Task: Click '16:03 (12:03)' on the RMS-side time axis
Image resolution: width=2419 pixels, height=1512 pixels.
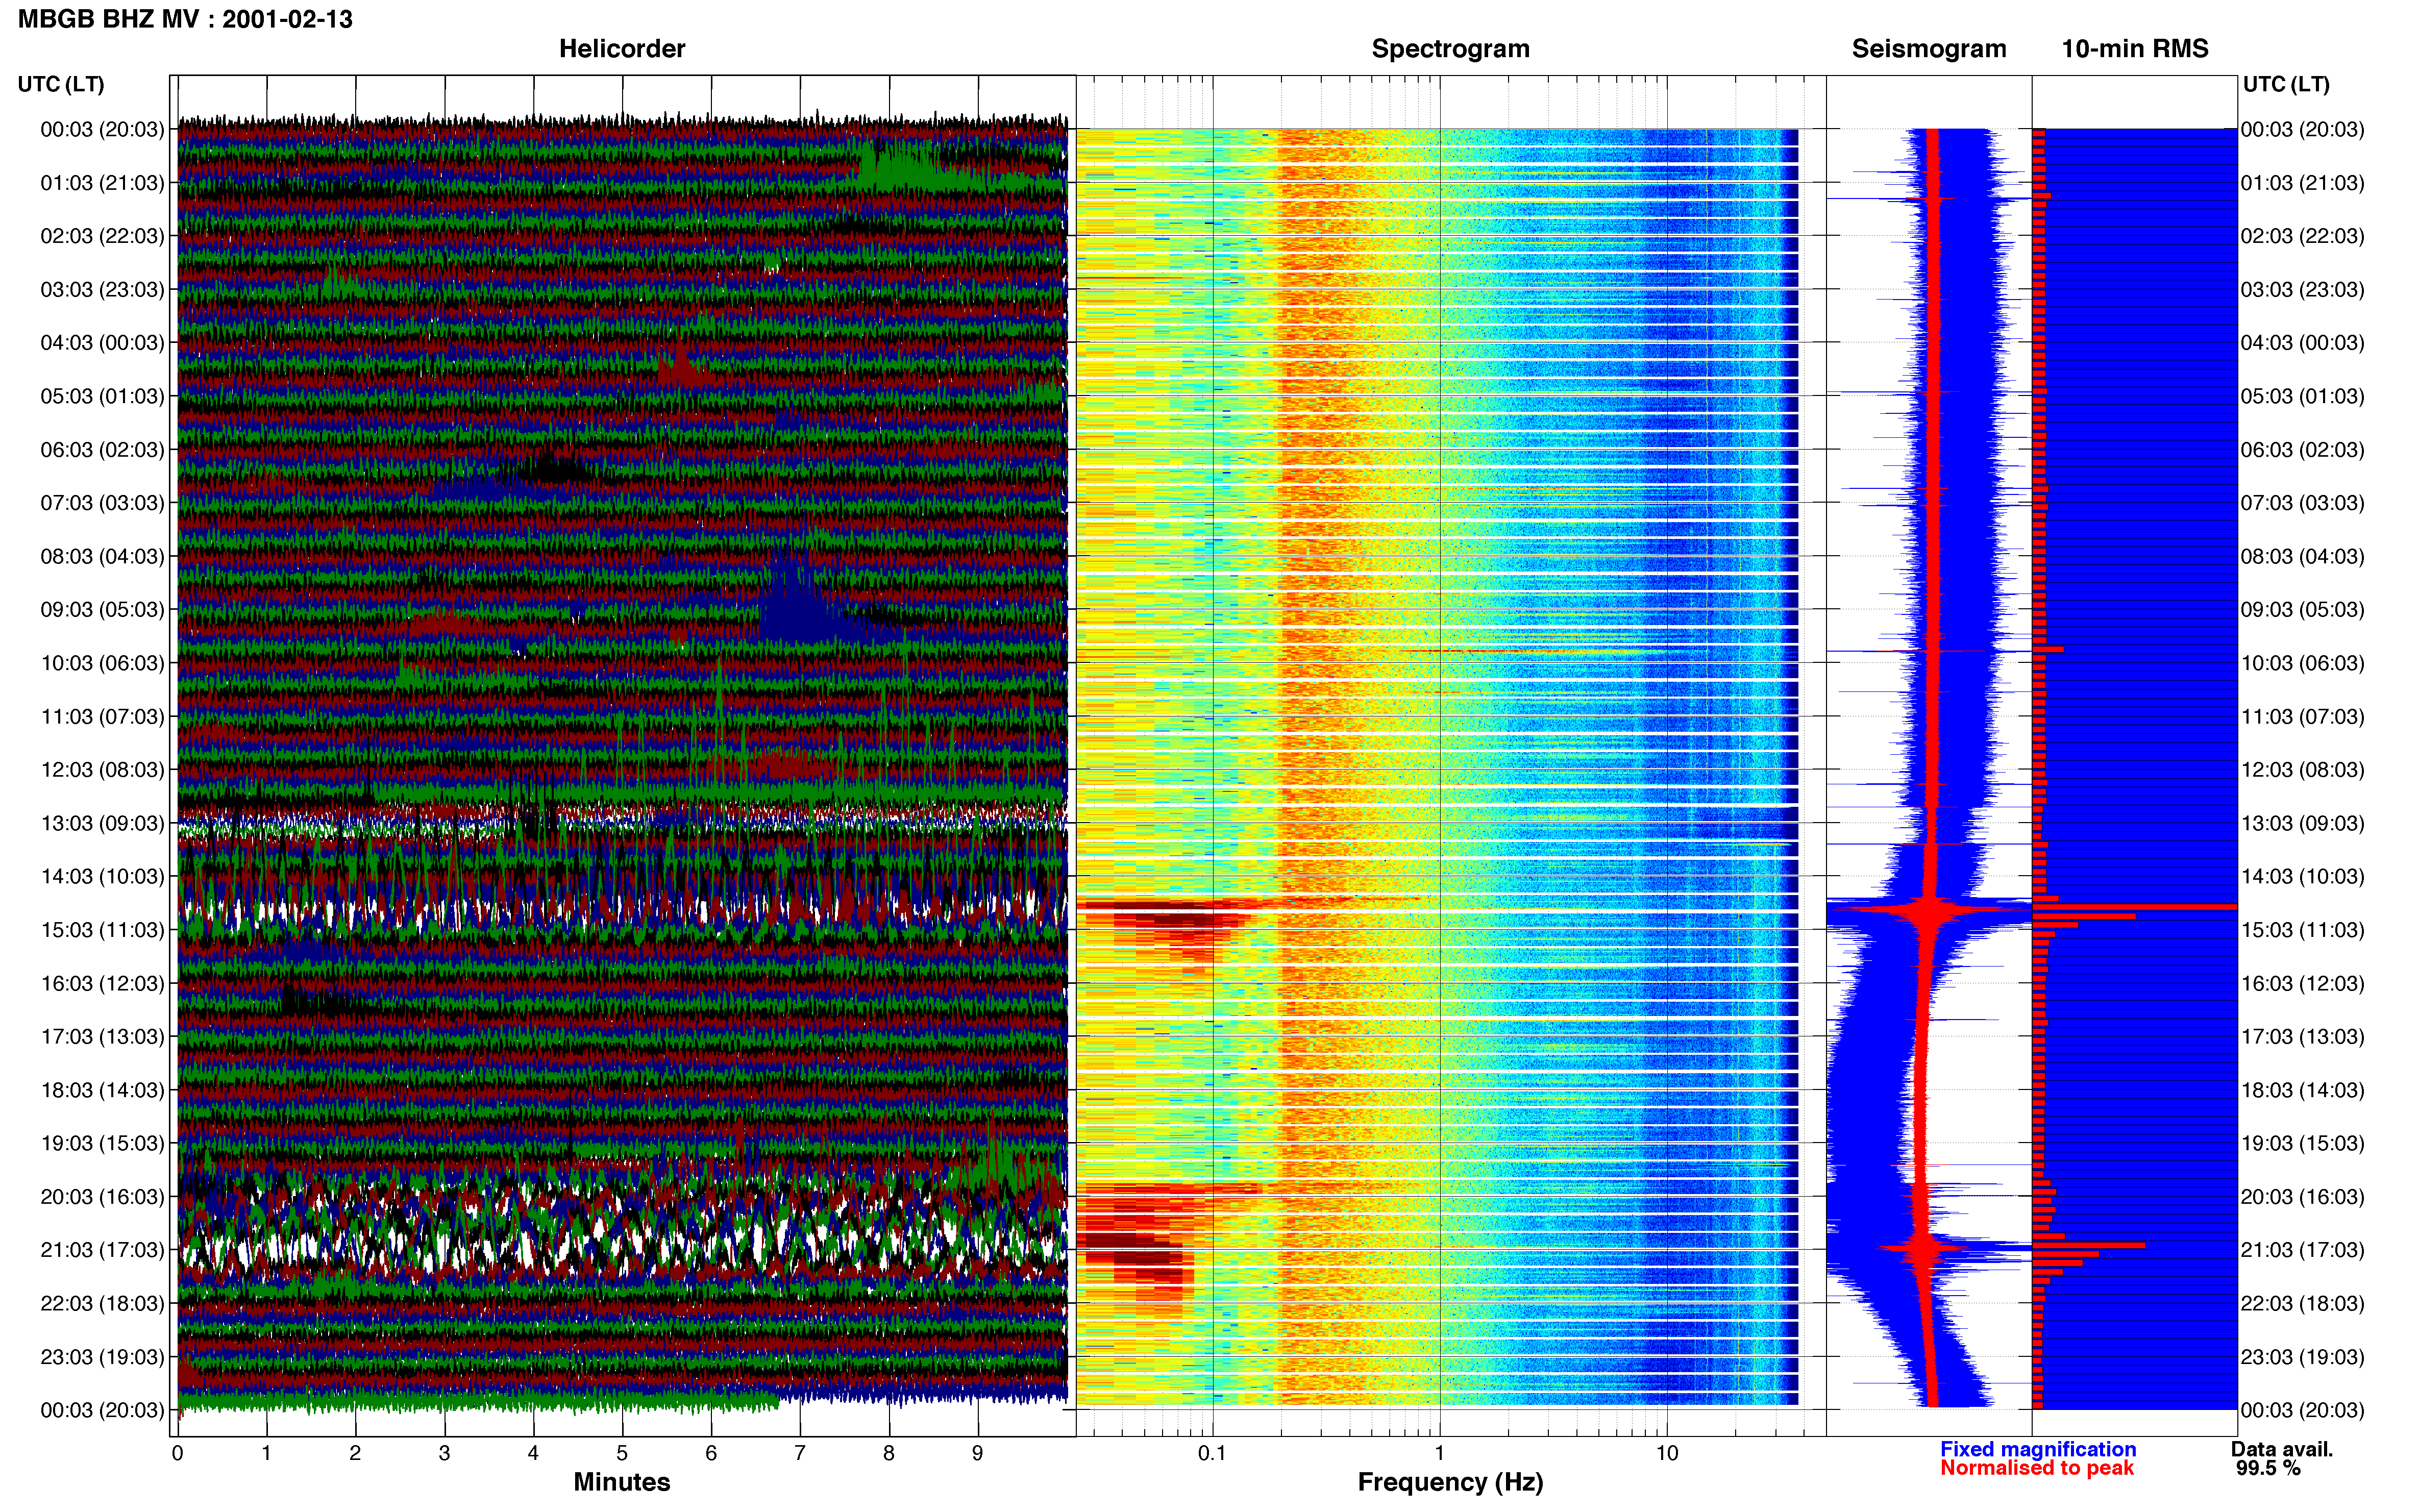Action: (x=2302, y=983)
